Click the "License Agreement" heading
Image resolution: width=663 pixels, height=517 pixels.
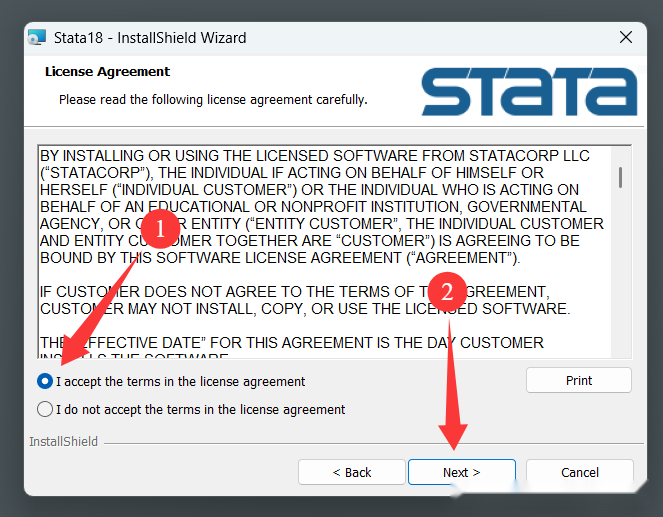click(x=107, y=72)
